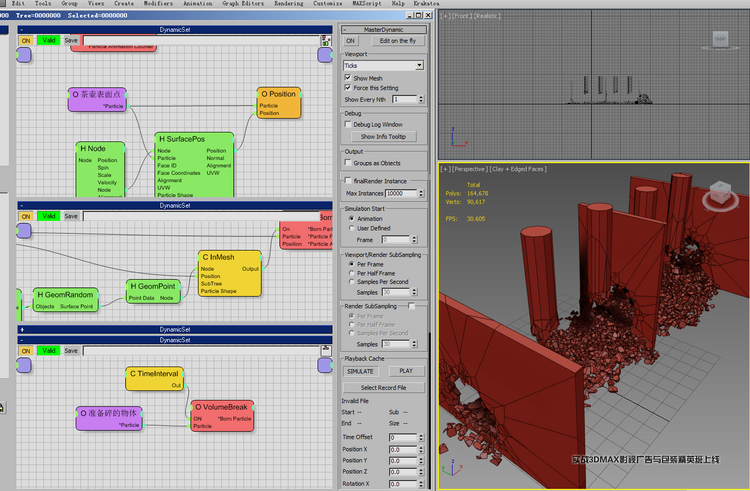Image resolution: width=750 pixels, height=491 pixels.
Task: Click input connector block of bottom DynamicSet
Action: (24, 366)
